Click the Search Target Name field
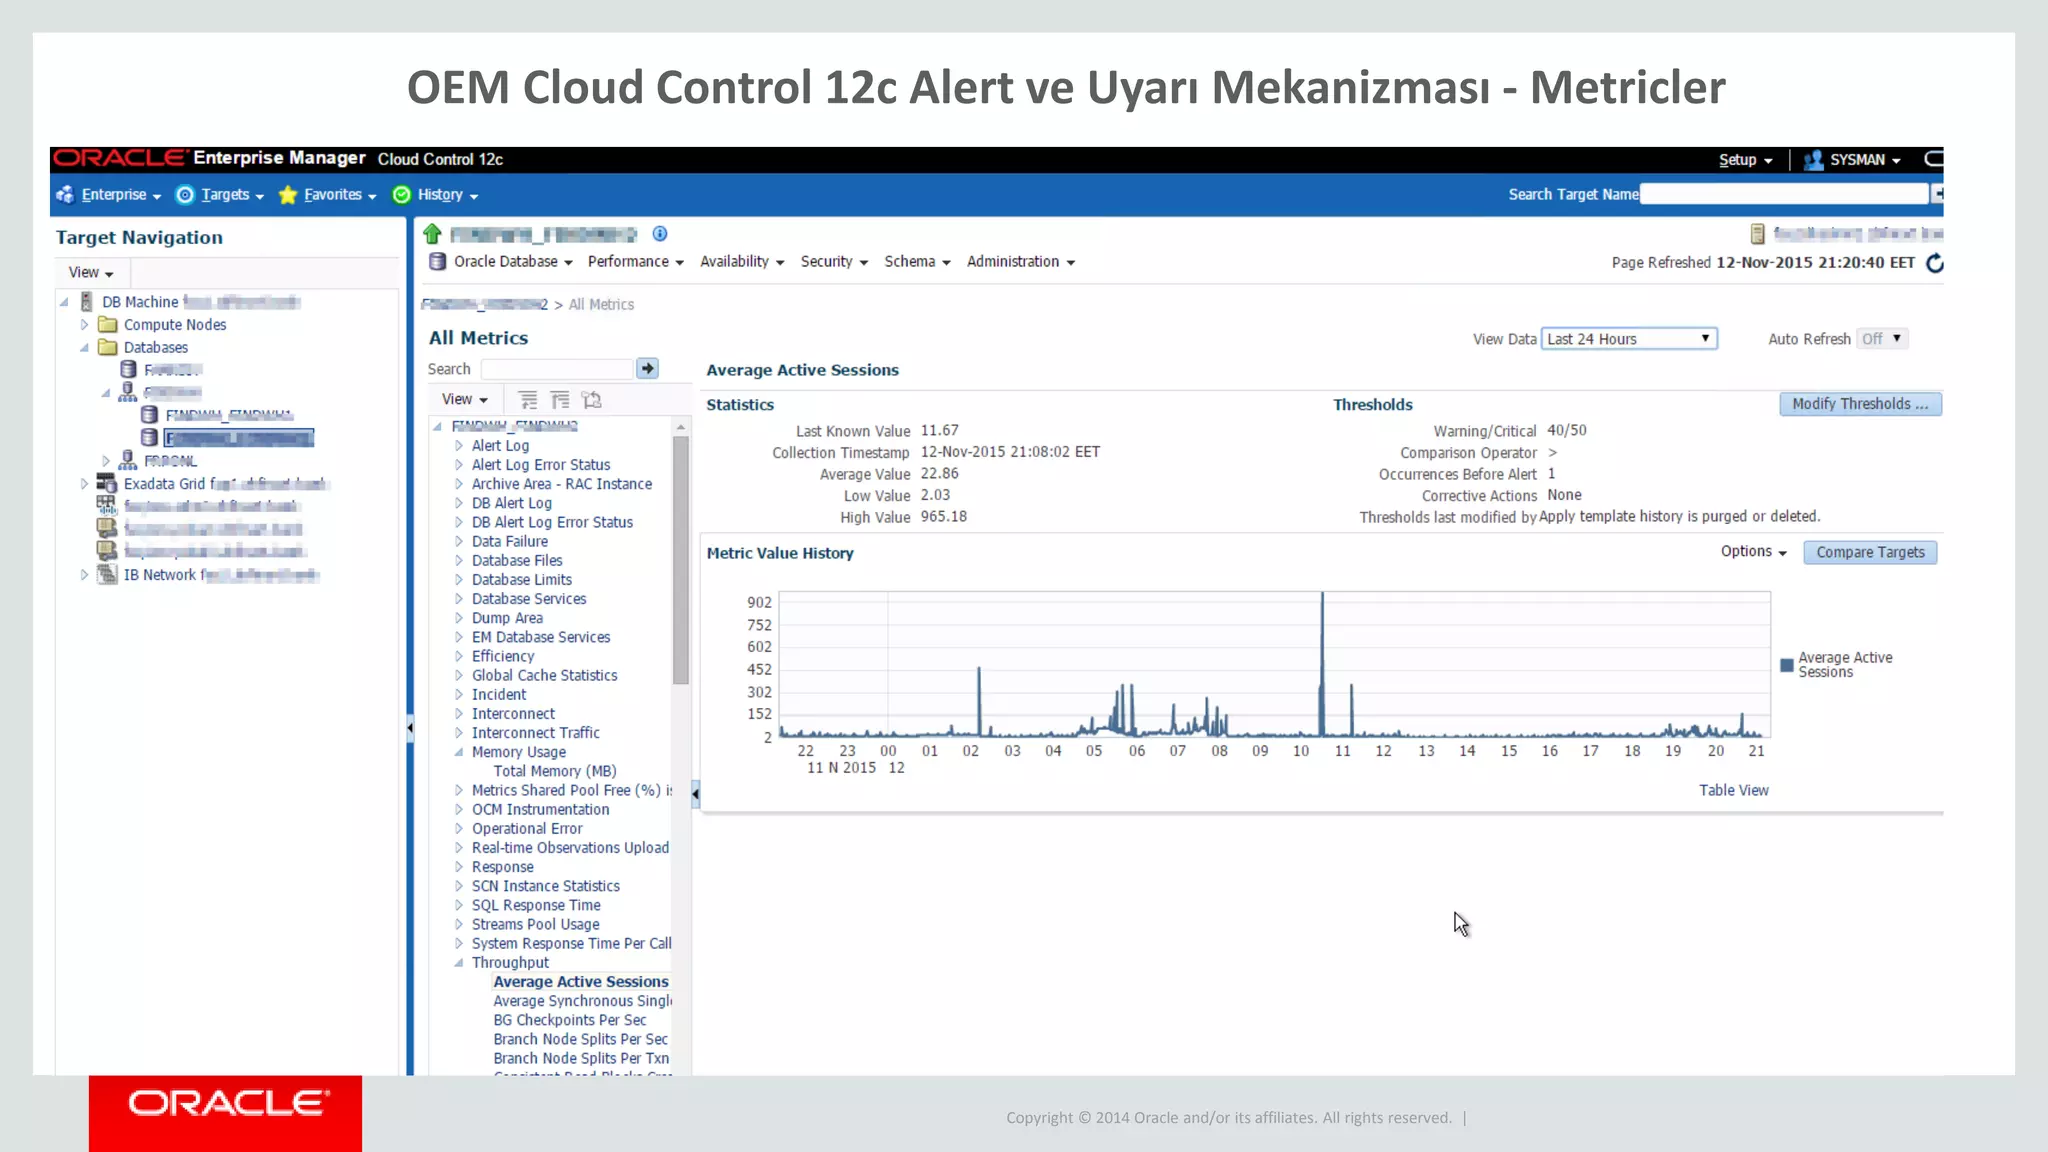Screen dimensions: 2048x1152 point(1784,194)
